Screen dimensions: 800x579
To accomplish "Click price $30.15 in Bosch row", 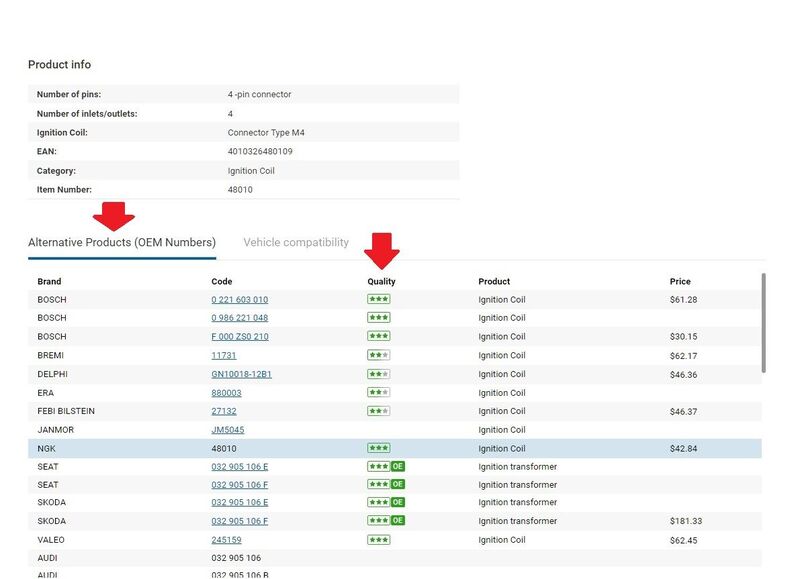I will 683,337.
